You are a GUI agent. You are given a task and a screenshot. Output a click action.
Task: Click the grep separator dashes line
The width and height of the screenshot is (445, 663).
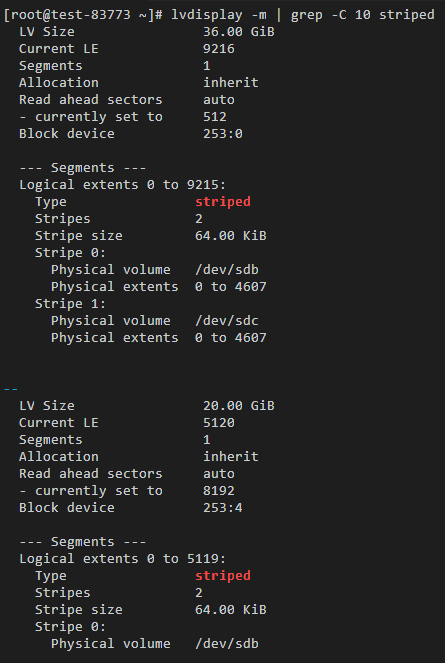pyautogui.click(x=11, y=389)
